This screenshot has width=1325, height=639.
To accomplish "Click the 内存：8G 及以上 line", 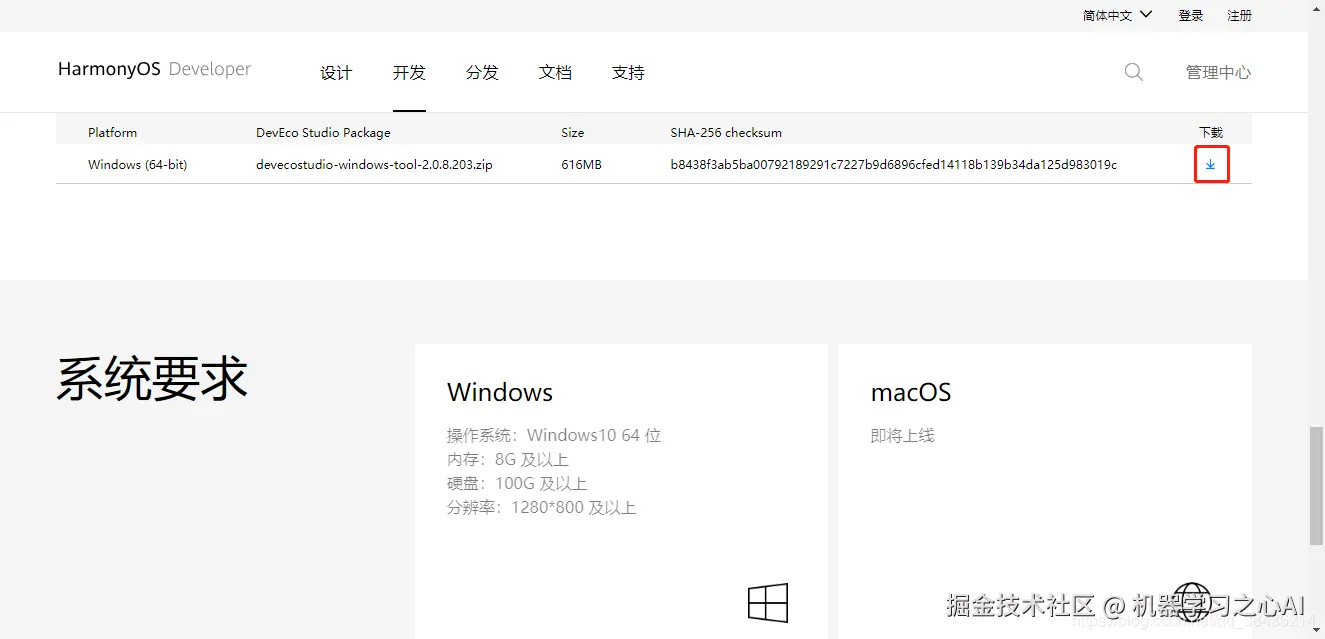I will [x=508, y=459].
